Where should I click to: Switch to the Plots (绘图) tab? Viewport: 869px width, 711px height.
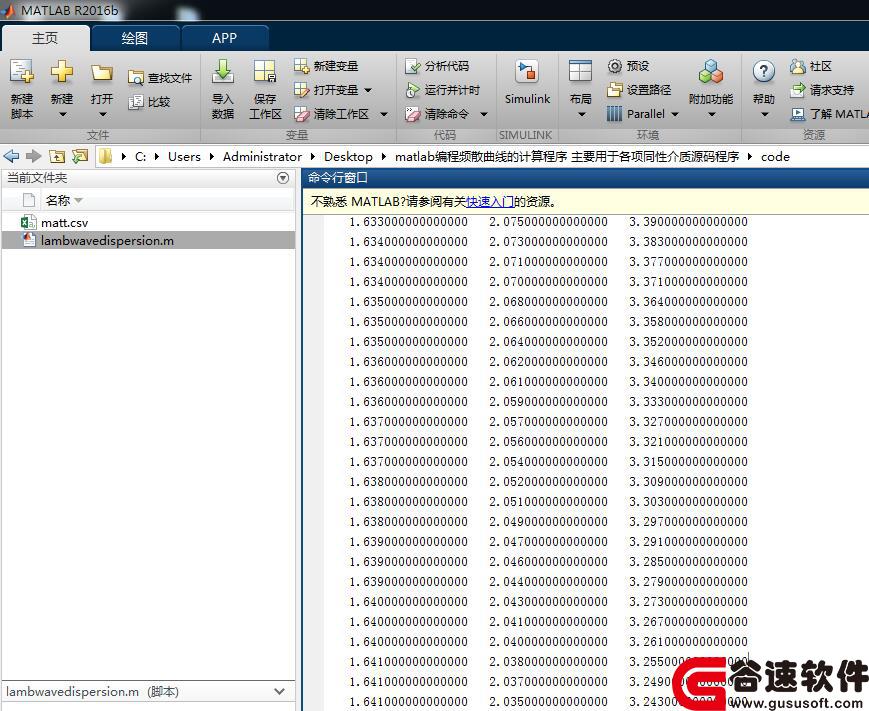[x=135, y=38]
